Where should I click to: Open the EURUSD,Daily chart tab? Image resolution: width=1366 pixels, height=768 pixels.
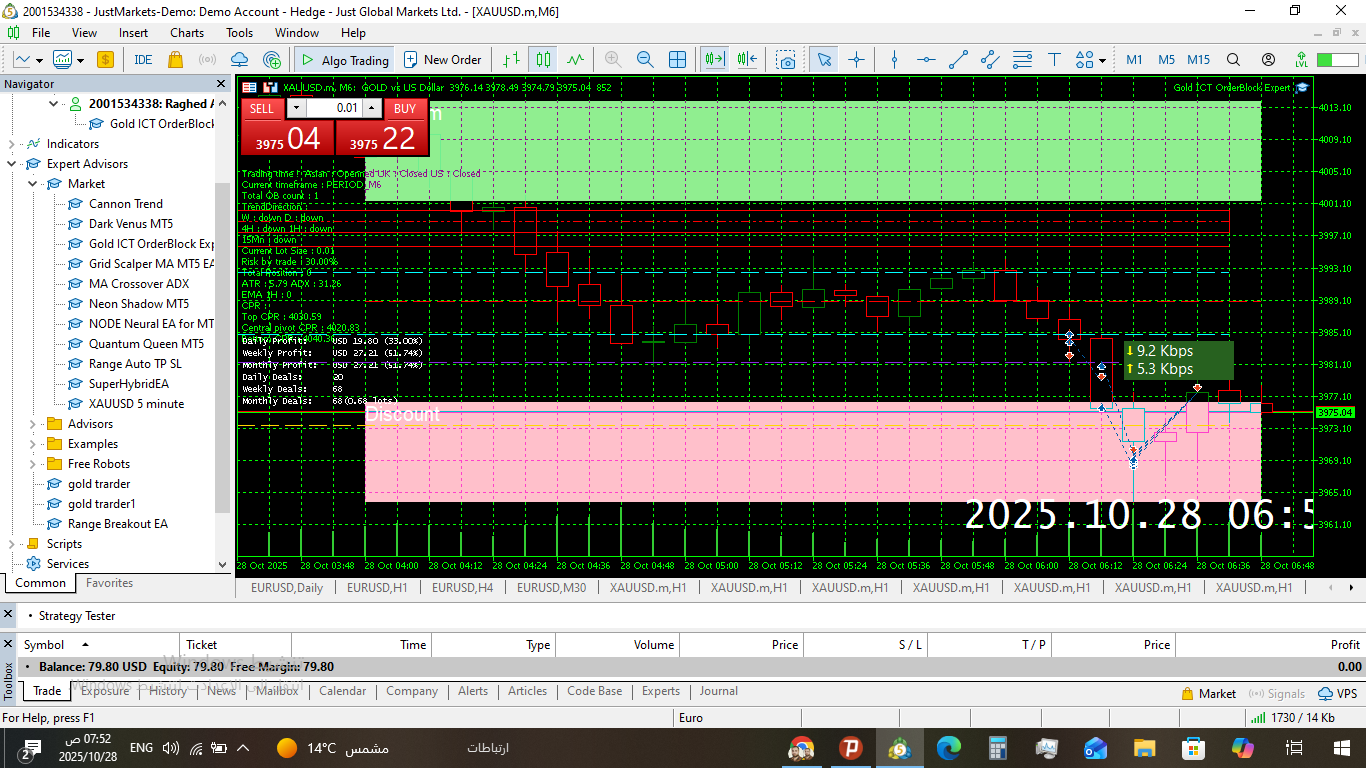[287, 588]
